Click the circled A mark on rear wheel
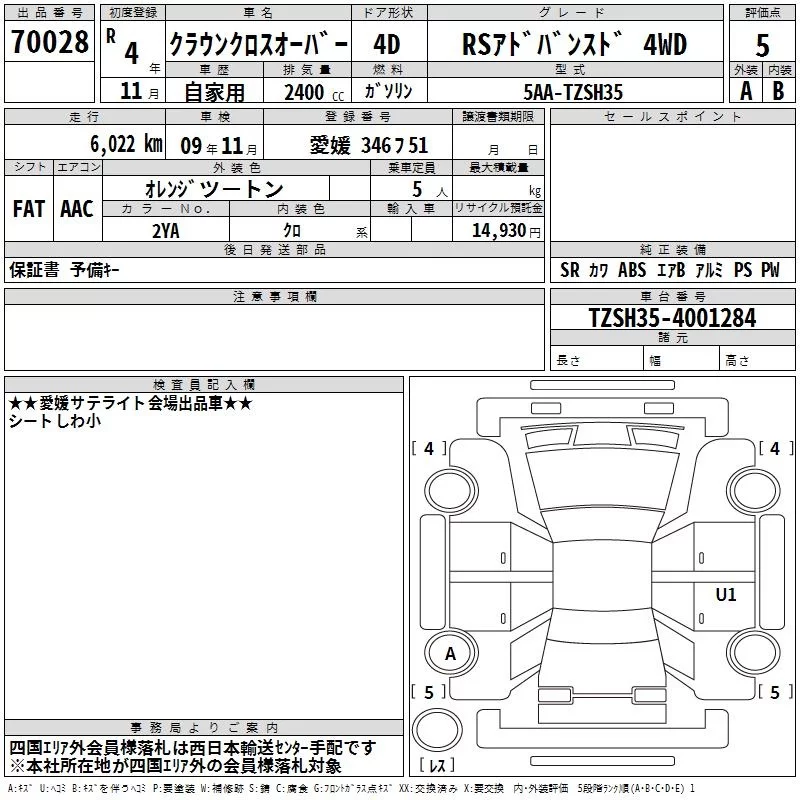 click(450, 653)
